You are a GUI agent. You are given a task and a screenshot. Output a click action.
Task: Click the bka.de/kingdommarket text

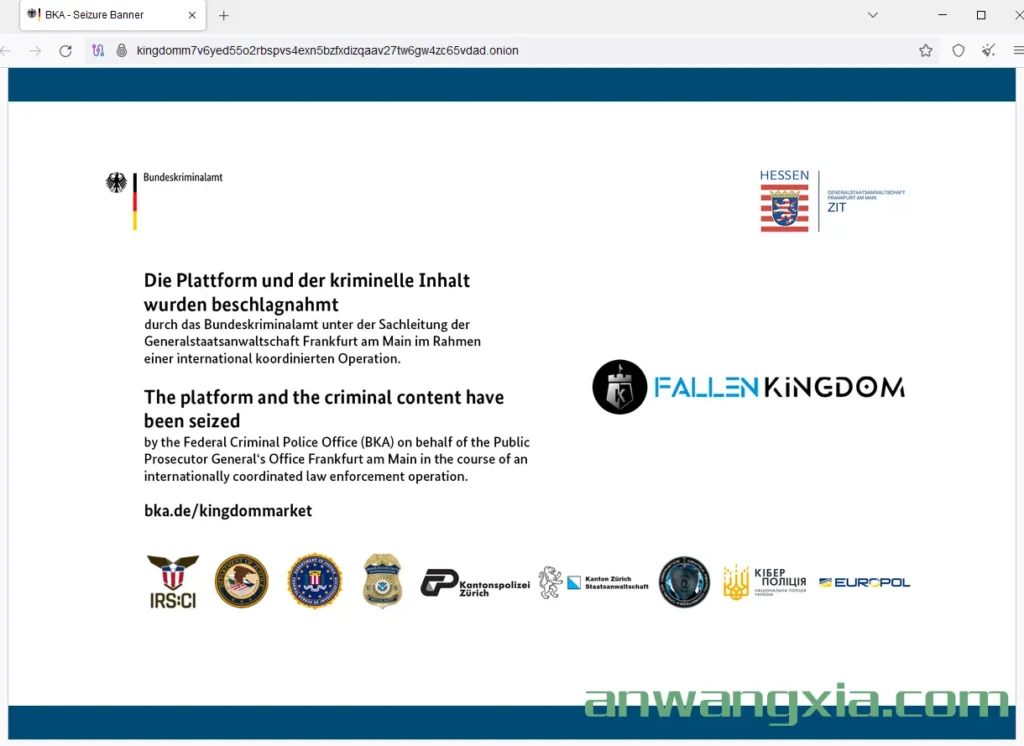coord(228,511)
